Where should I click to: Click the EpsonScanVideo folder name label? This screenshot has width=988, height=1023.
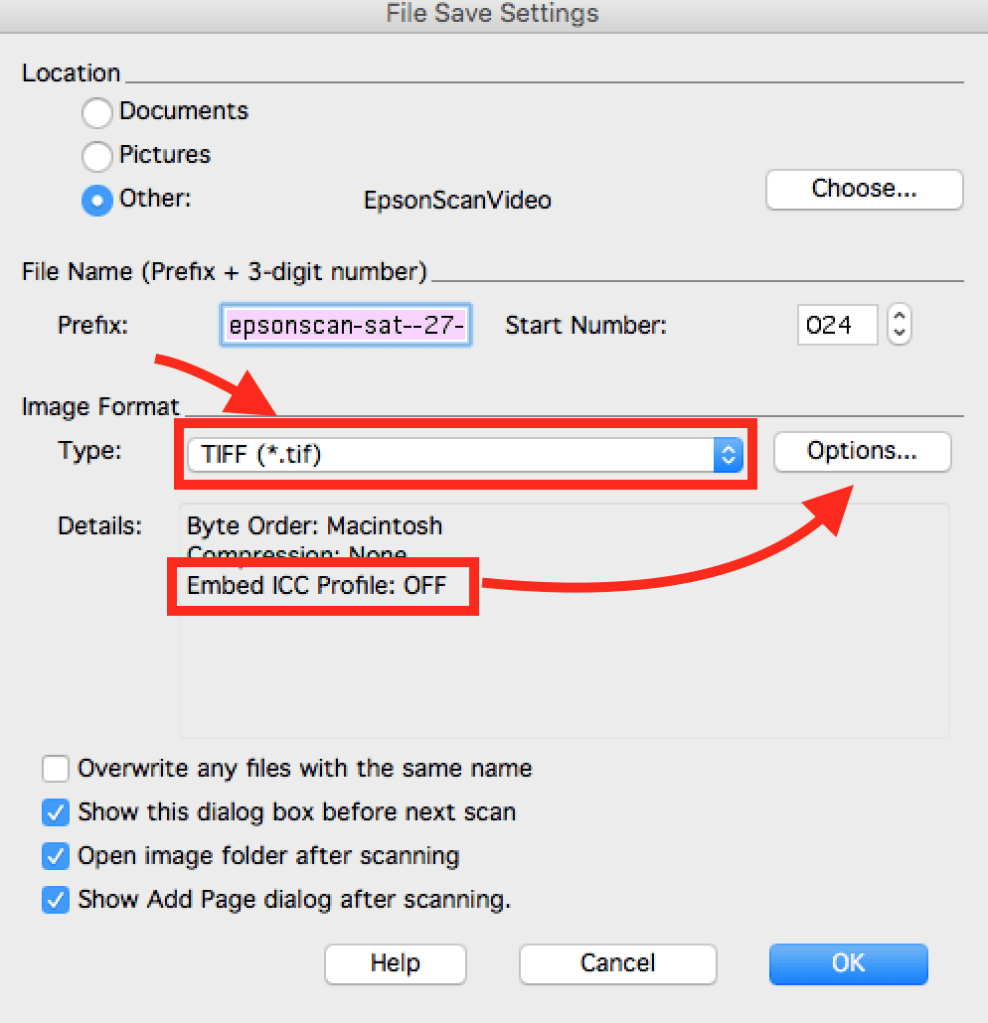(457, 200)
